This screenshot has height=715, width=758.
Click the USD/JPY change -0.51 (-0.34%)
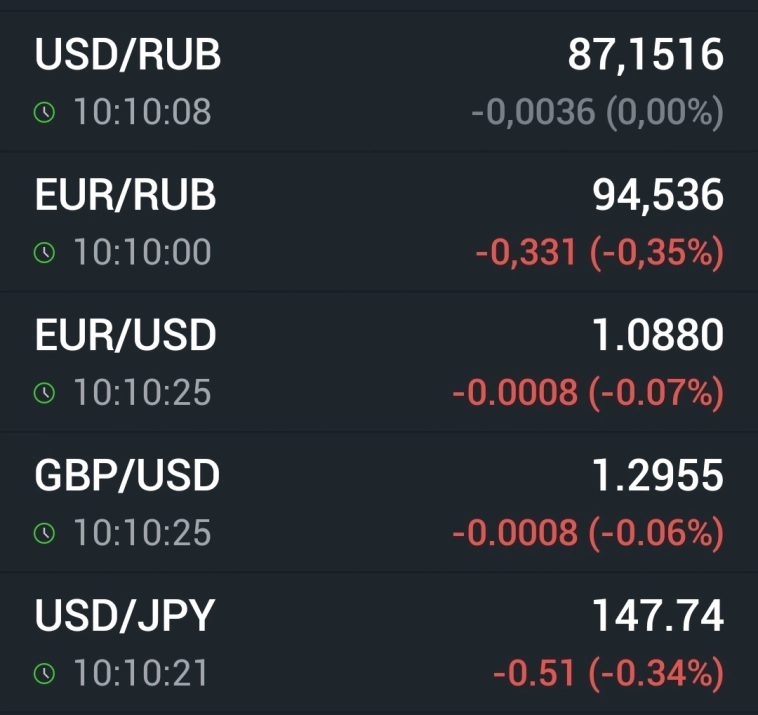tap(608, 674)
